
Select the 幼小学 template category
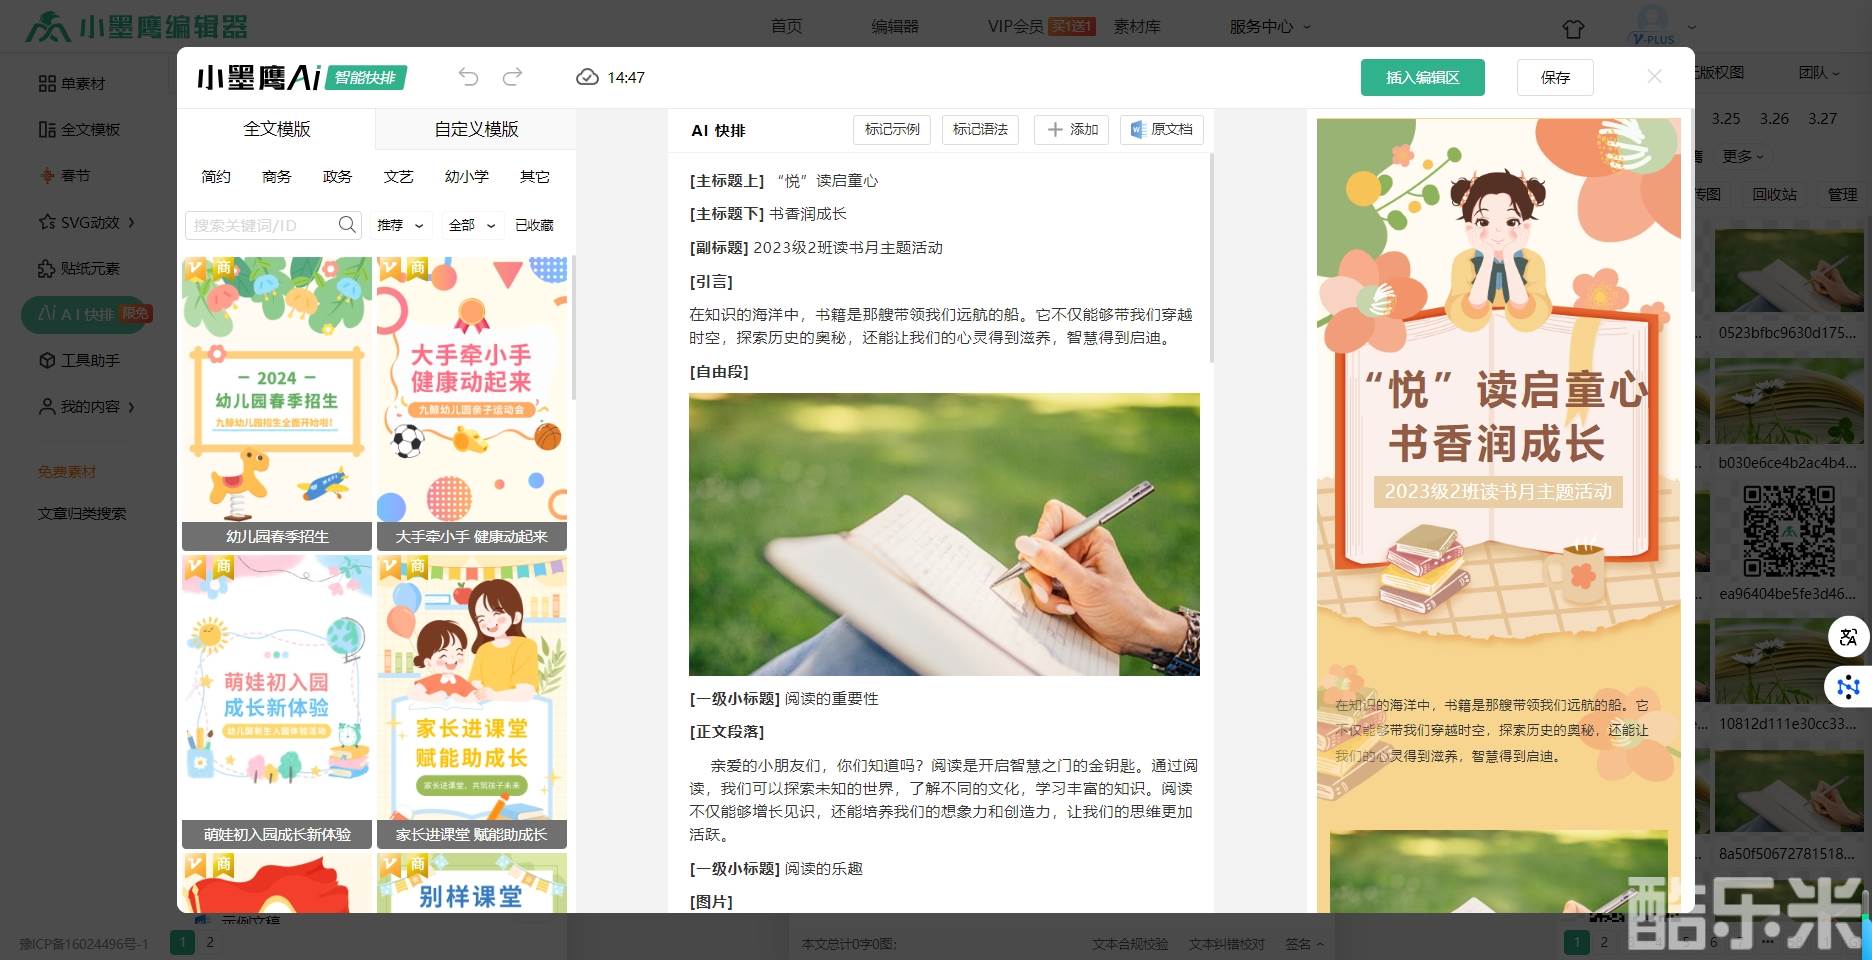pyautogui.click(x=466, y=177)
